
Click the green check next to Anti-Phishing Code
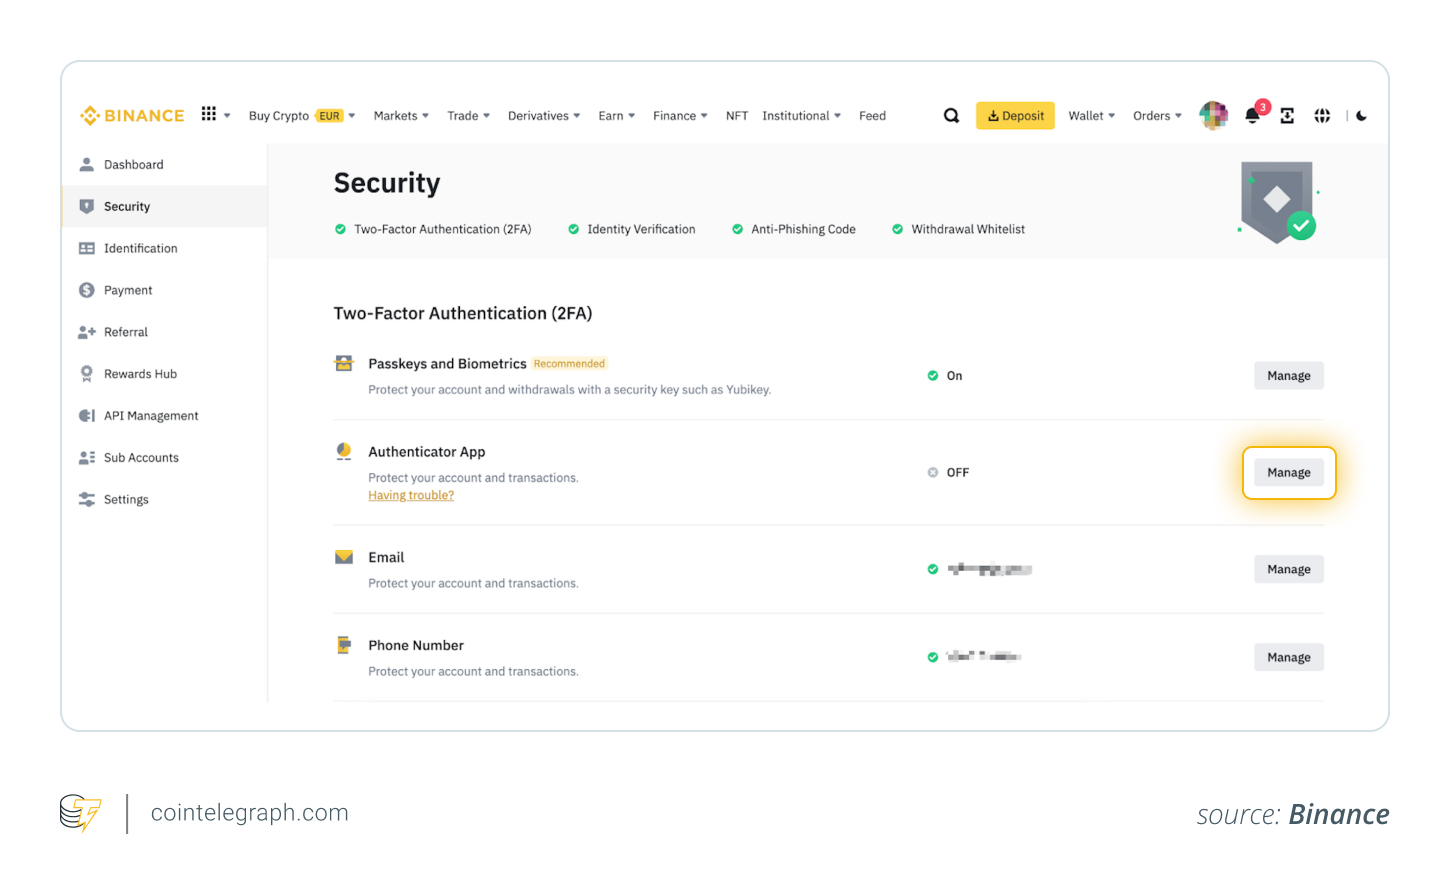738,229
